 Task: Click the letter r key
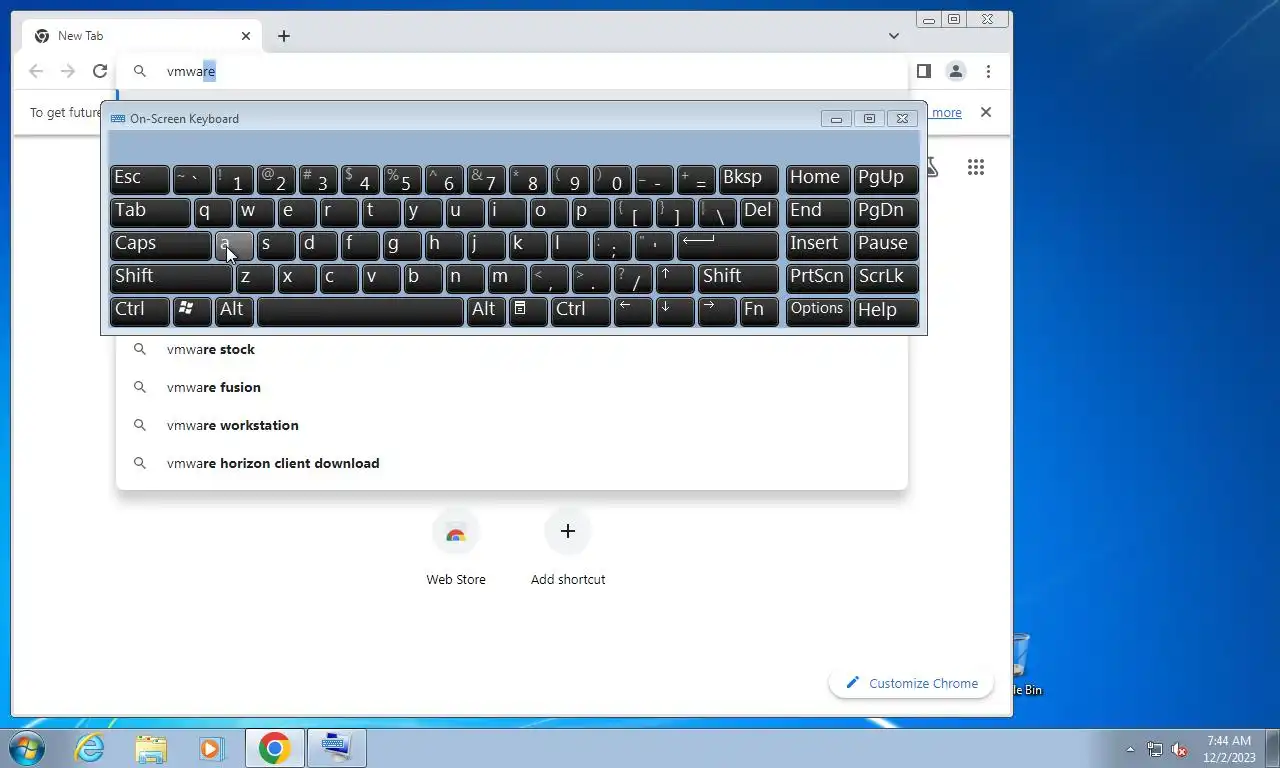coord(339,212)
